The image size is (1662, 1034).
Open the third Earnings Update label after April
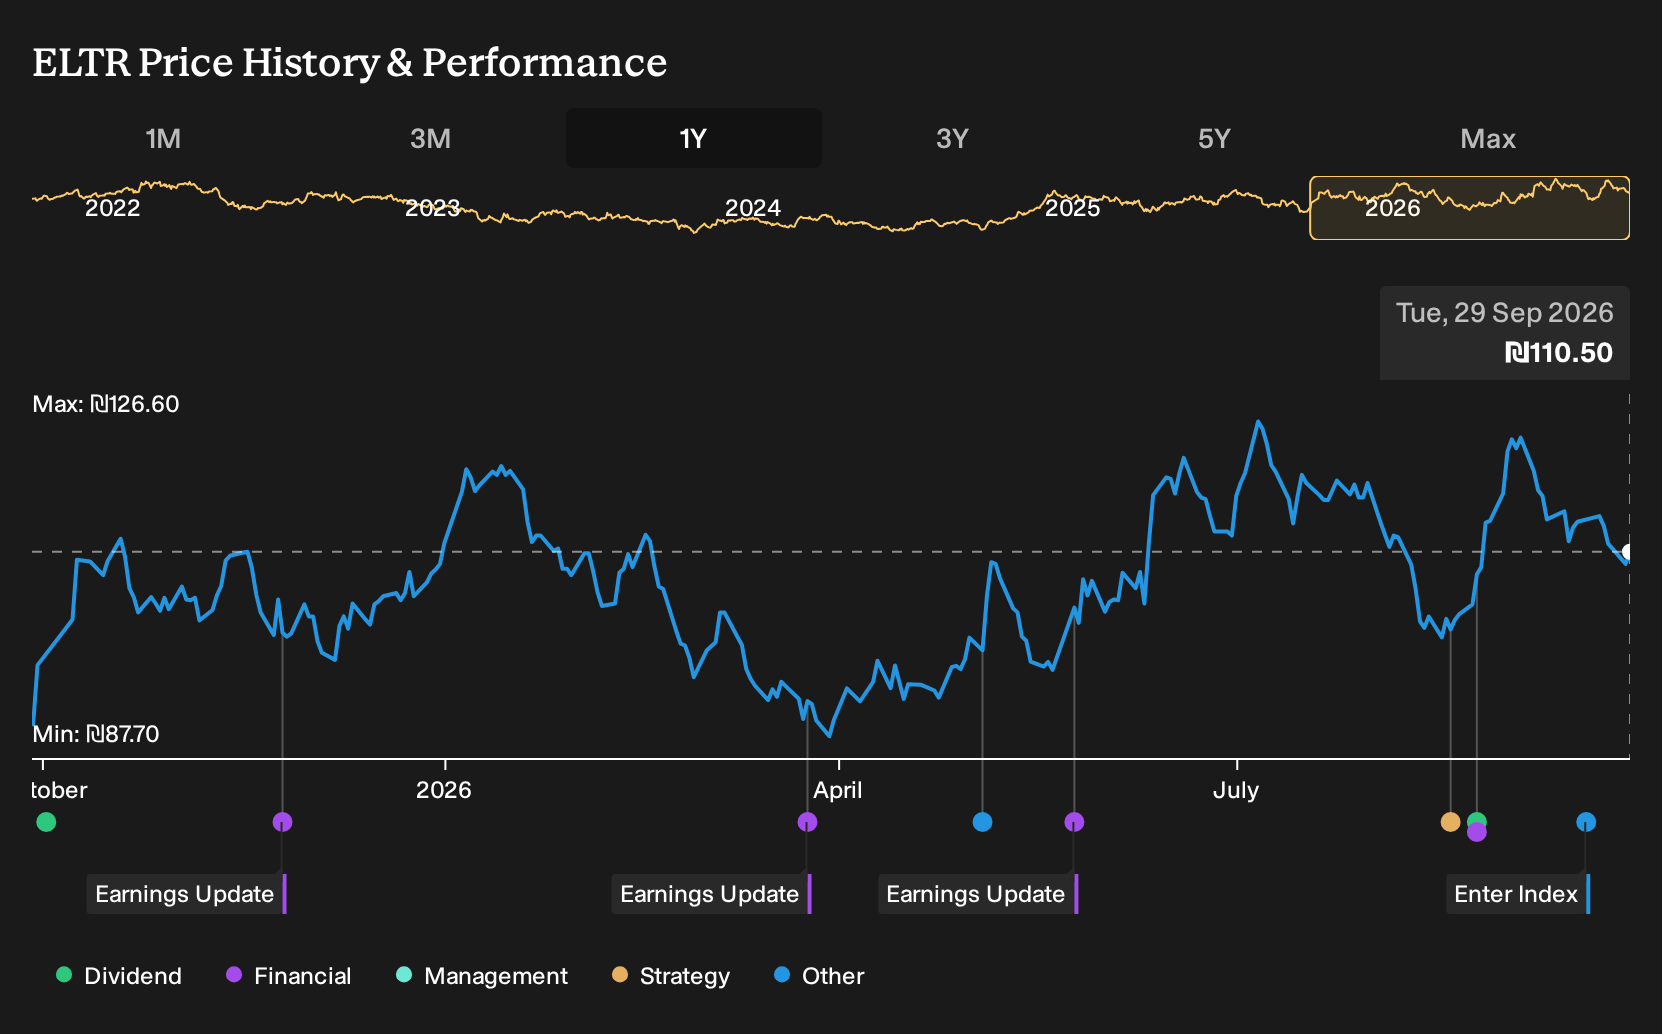(x=977, y=894)
